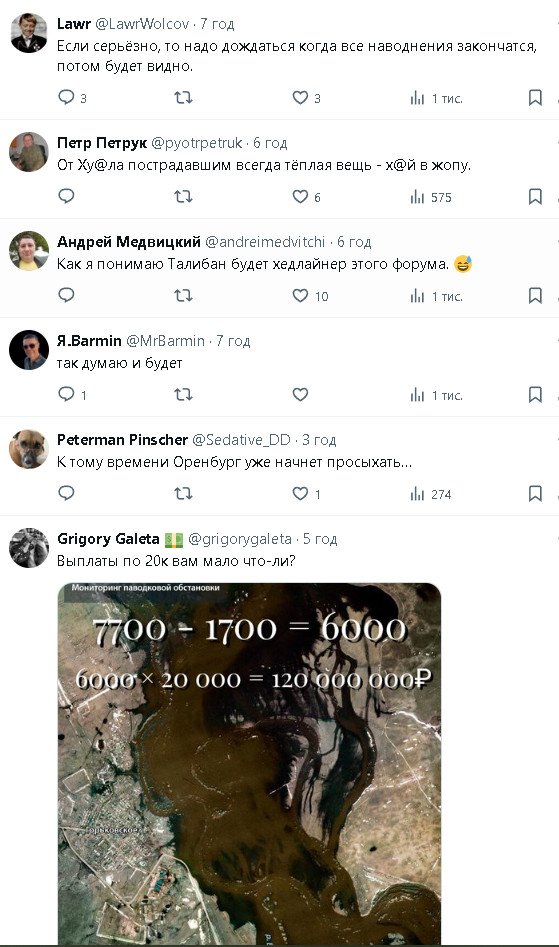Open the '5 год' timestamp on Galeta's tweet
This screenshot has height=947, width=559.
click(x=319, y=539)
